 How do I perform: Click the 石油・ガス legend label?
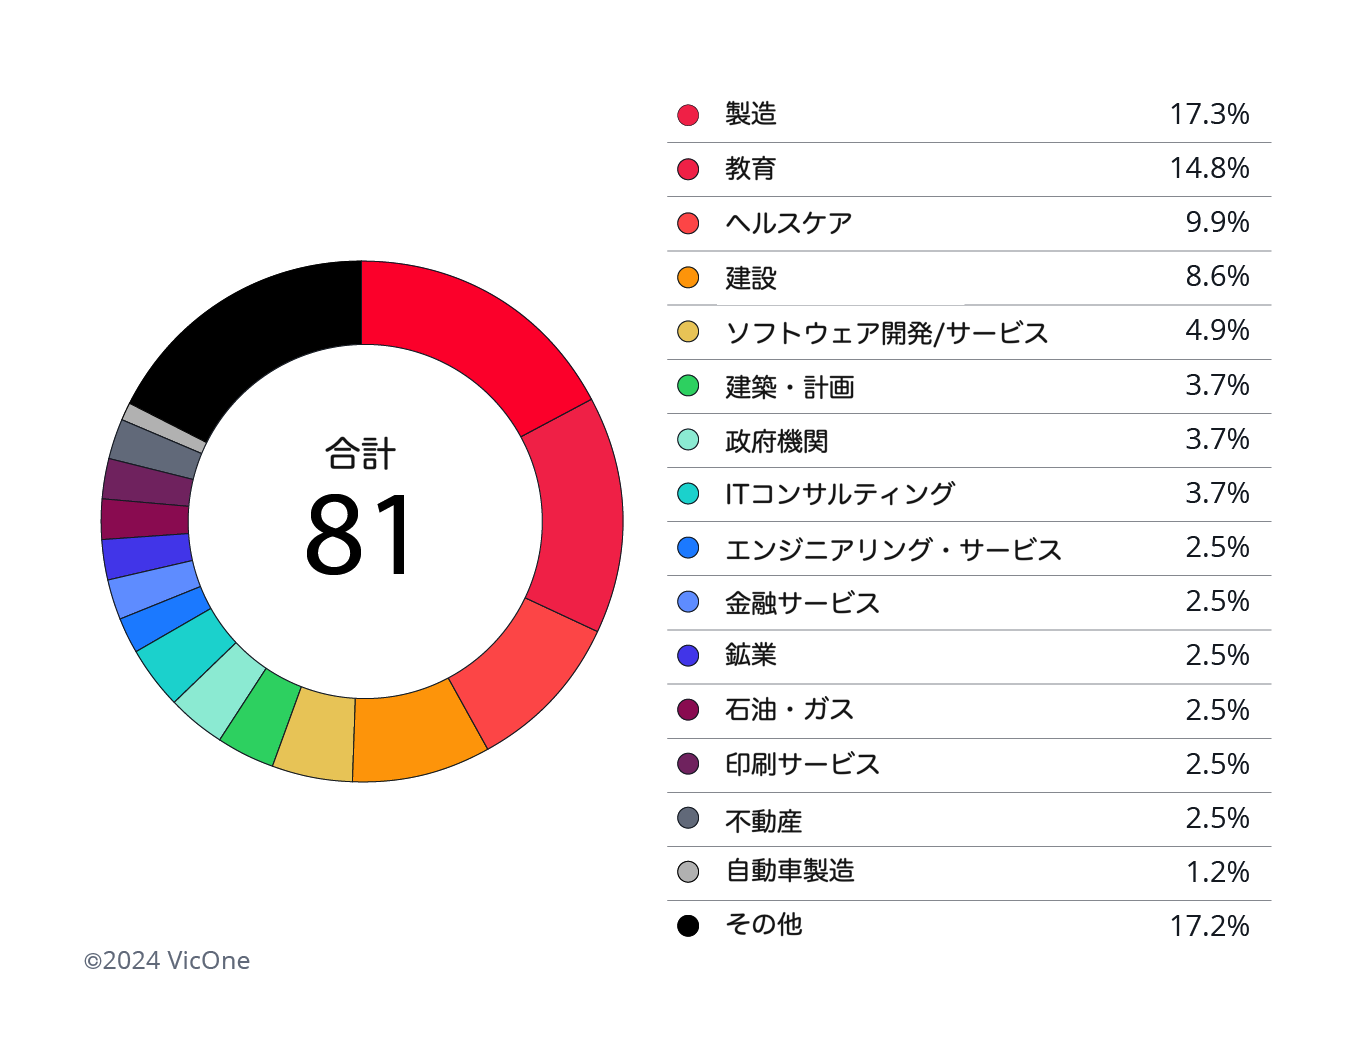789,710
